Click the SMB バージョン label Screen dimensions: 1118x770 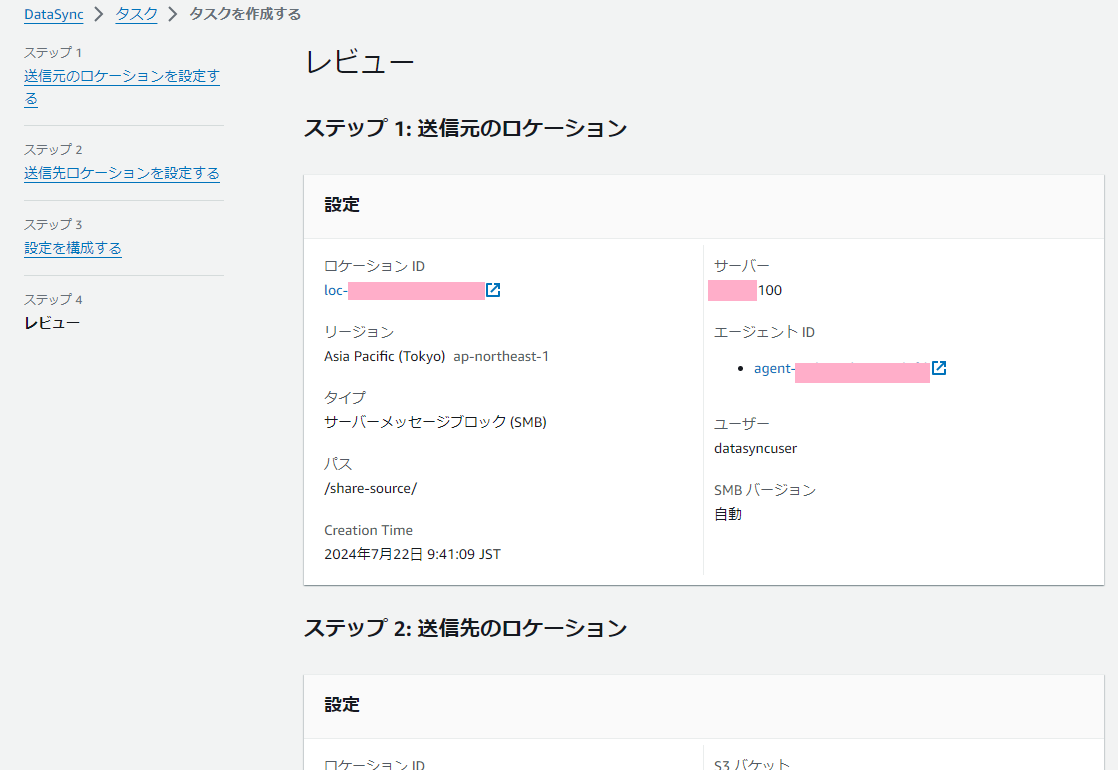pos(765,491)
